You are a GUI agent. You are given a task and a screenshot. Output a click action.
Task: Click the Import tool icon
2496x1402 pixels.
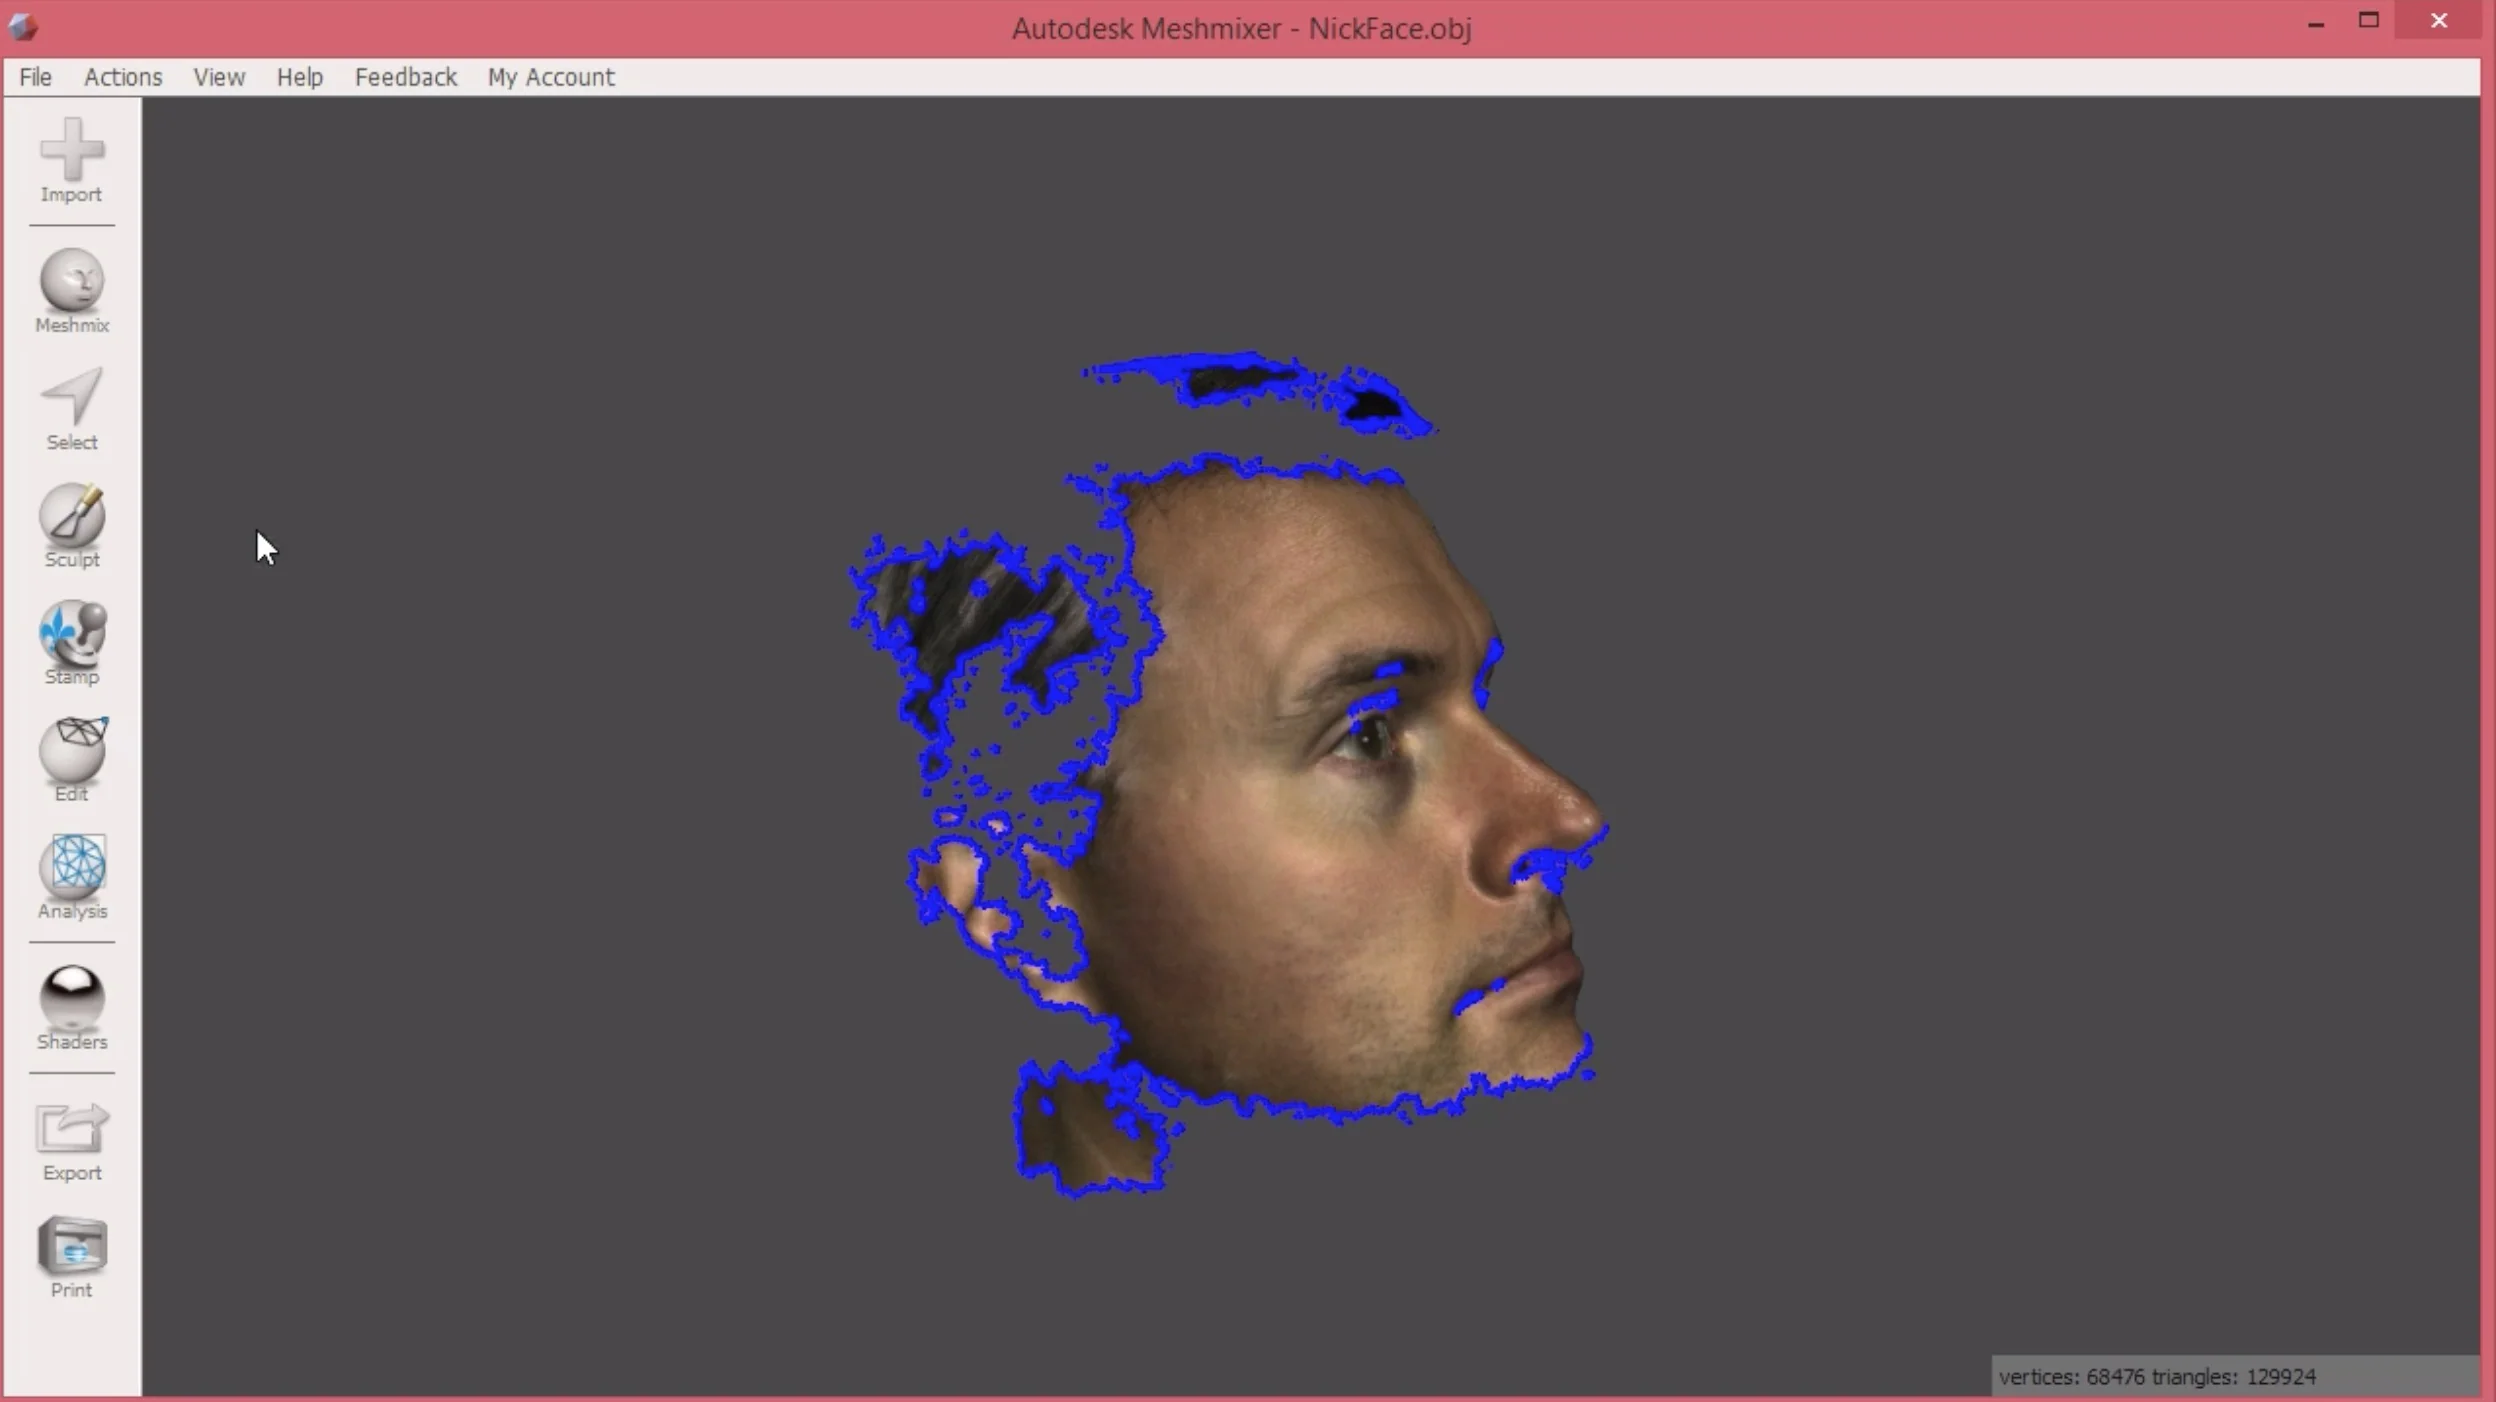click(x=71, y=160)
